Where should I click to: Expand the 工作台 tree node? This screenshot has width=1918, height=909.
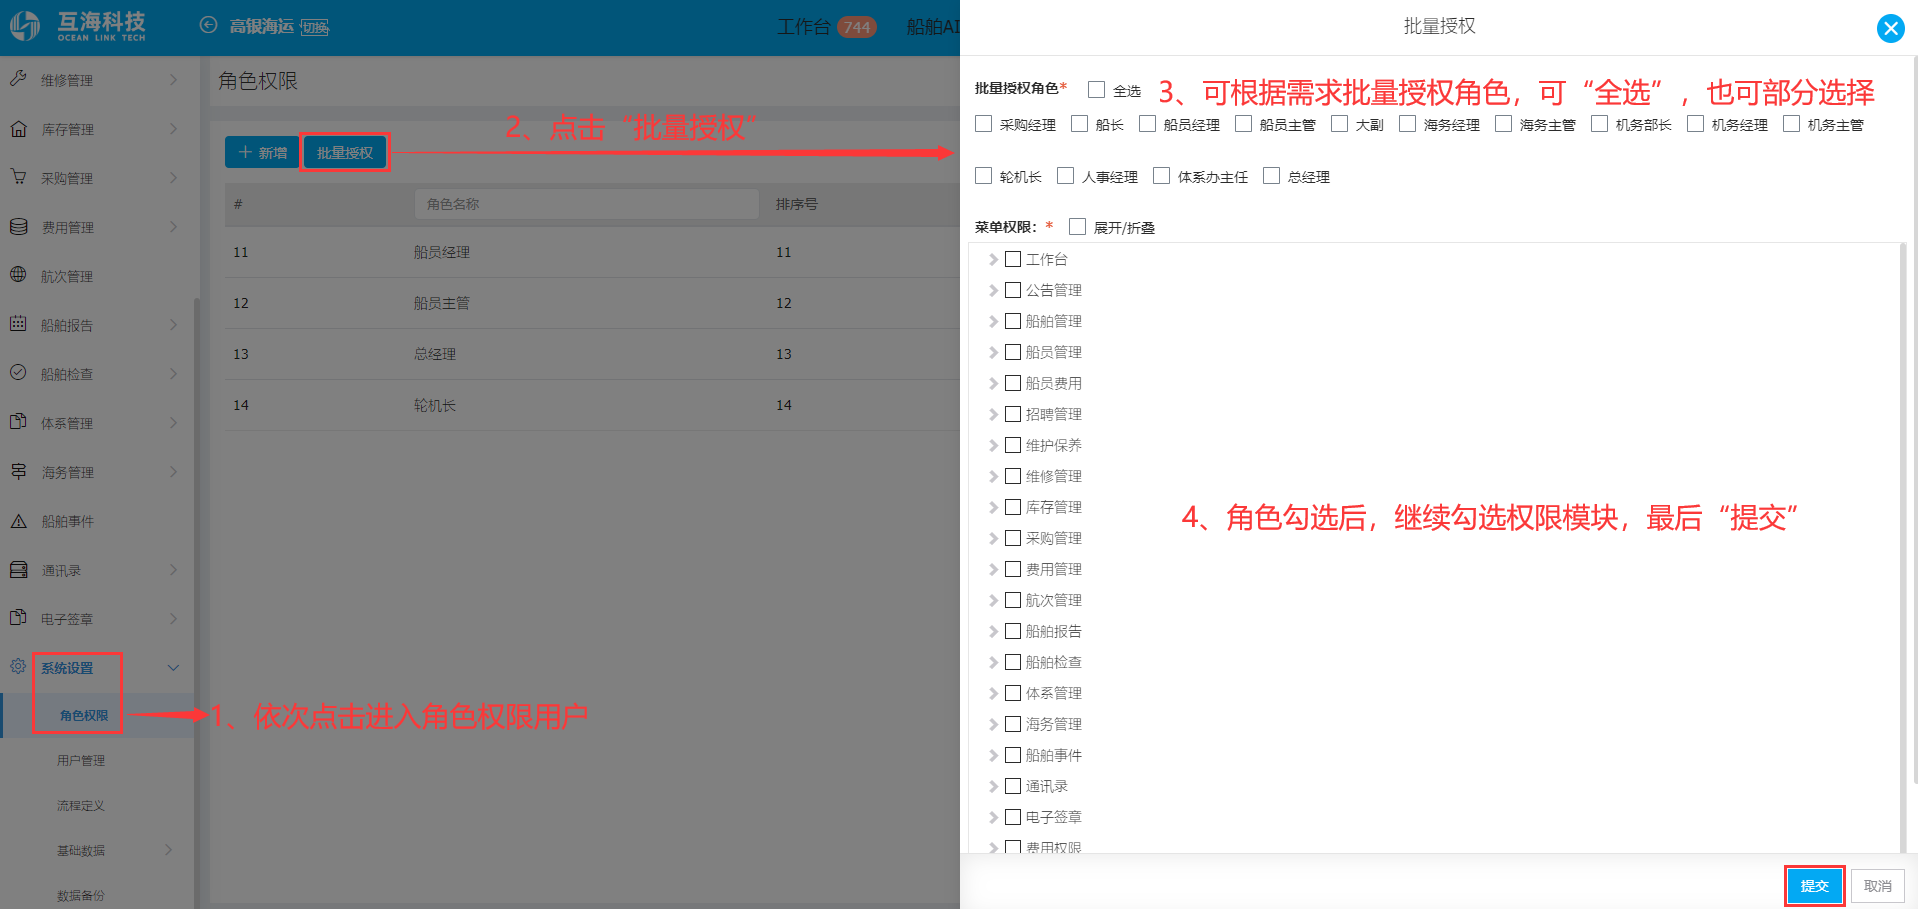[x=993, y=259]
